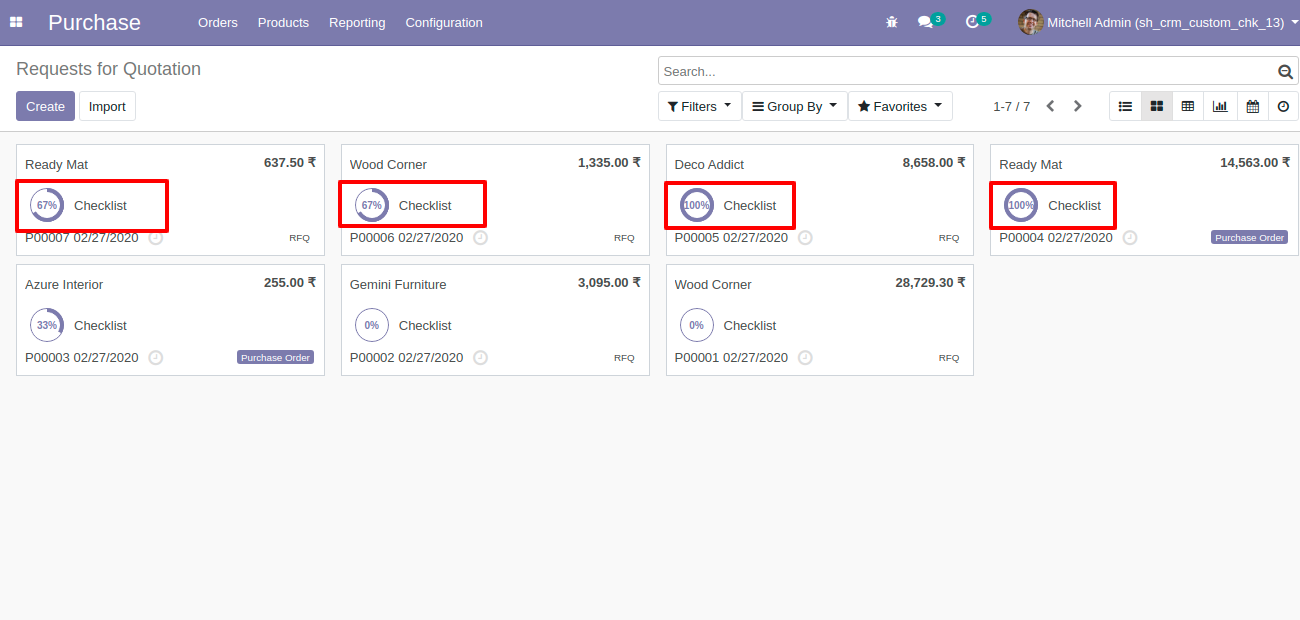Screen dimensions: 1300x620
Task: Click the 1-7 / 7 pager counter
Action: pos(1011,106)
